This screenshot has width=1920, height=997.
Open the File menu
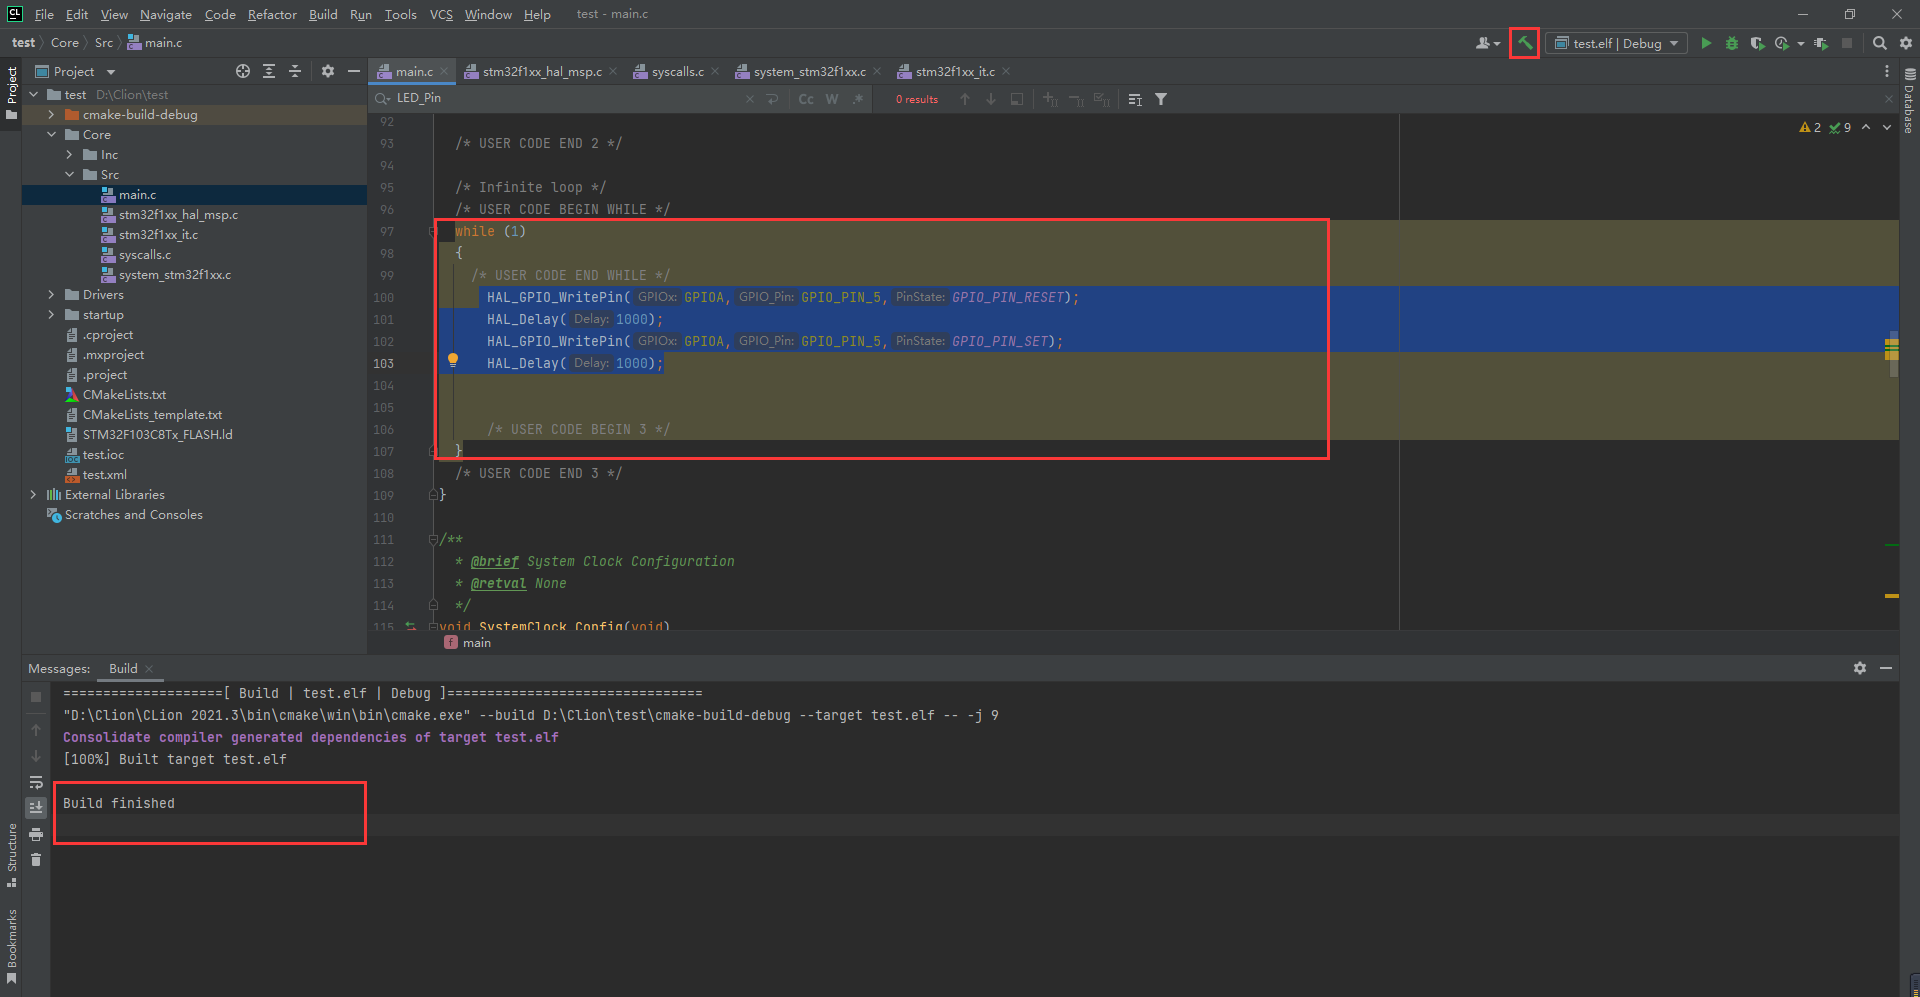(44, 14)
